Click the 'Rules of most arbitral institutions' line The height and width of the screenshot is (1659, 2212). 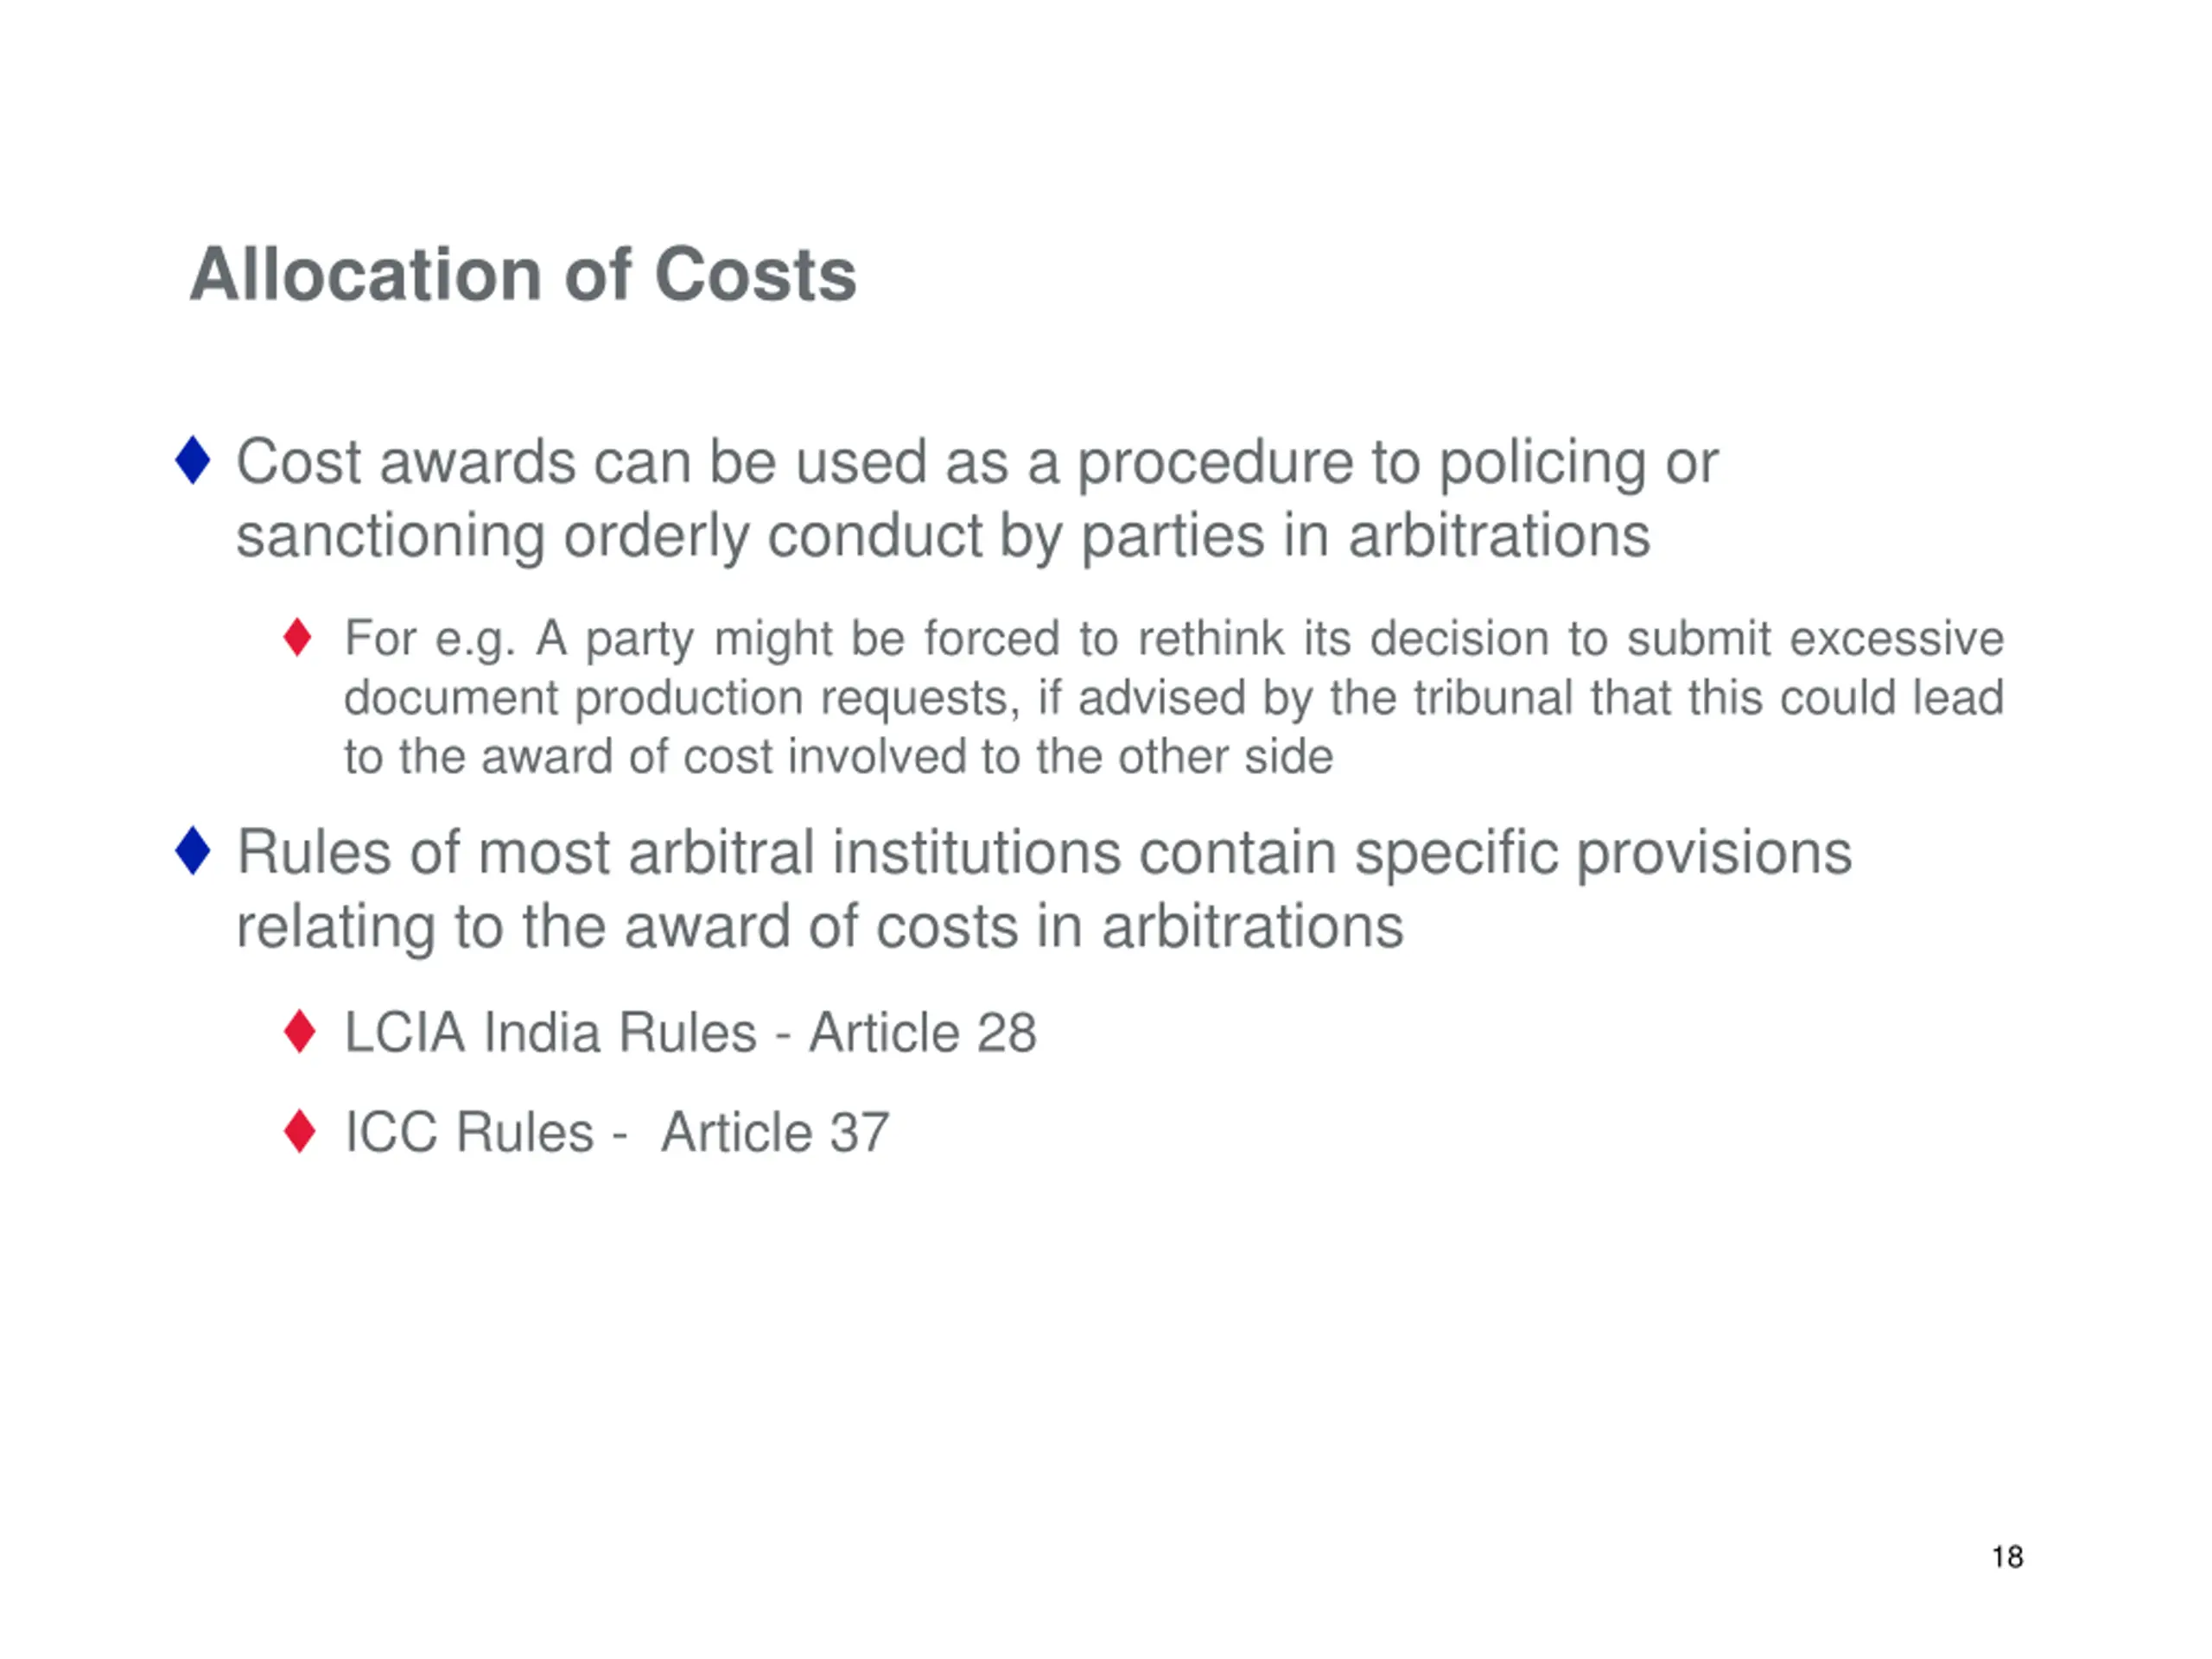[x=1044, y=854]
